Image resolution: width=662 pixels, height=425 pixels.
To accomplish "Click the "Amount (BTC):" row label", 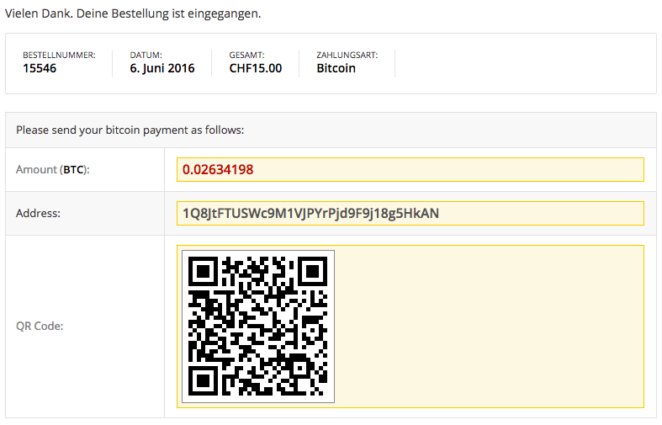I will click(x=53, y=170).
